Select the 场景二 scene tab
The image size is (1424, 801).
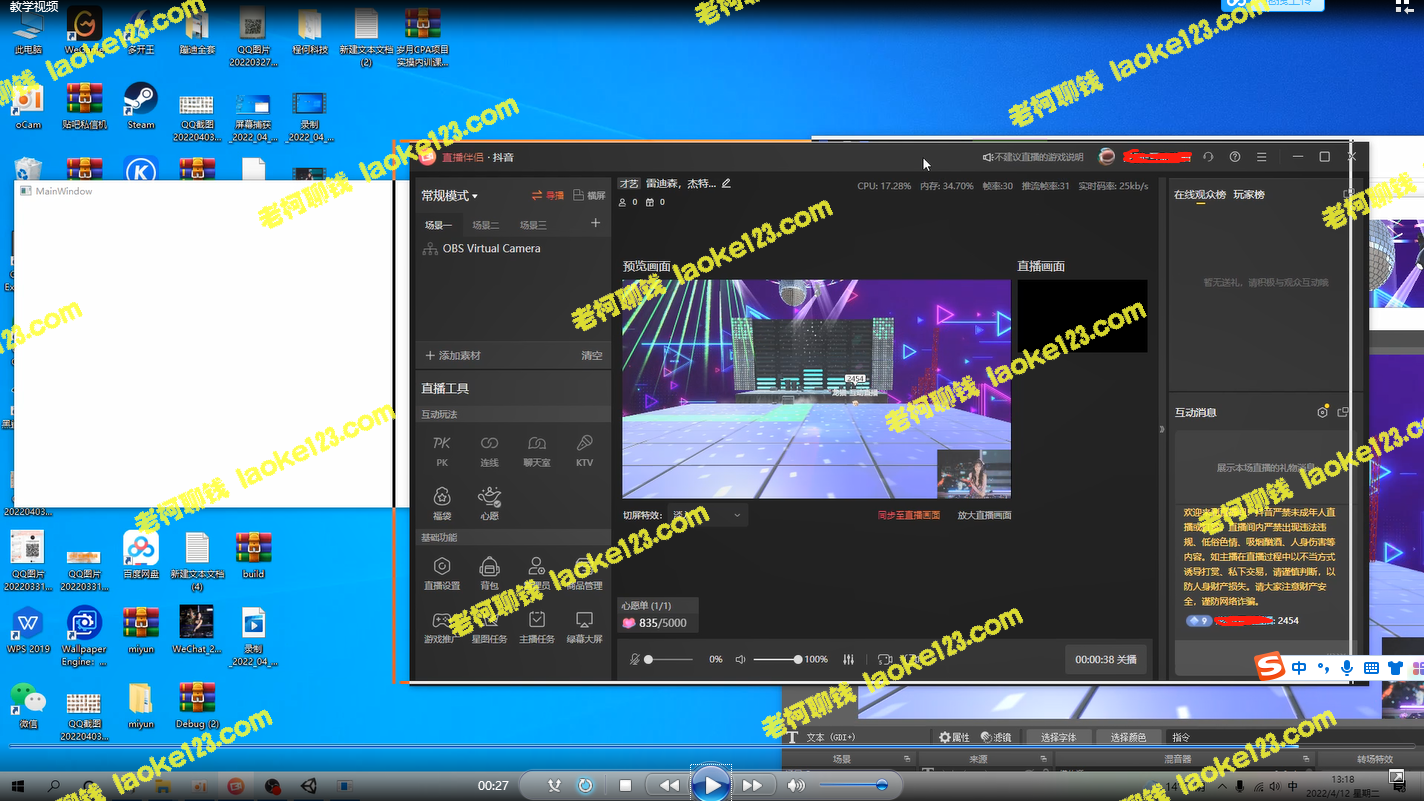[x=486, y=225]
